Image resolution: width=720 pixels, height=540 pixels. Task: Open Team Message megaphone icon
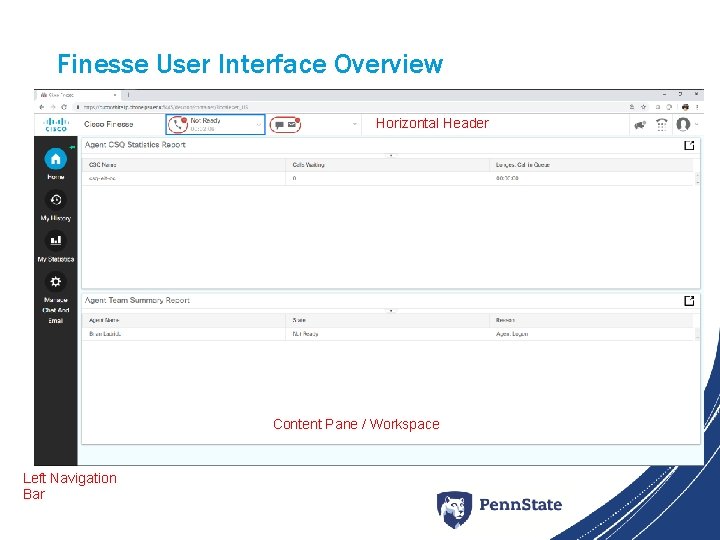click(640, 125)
